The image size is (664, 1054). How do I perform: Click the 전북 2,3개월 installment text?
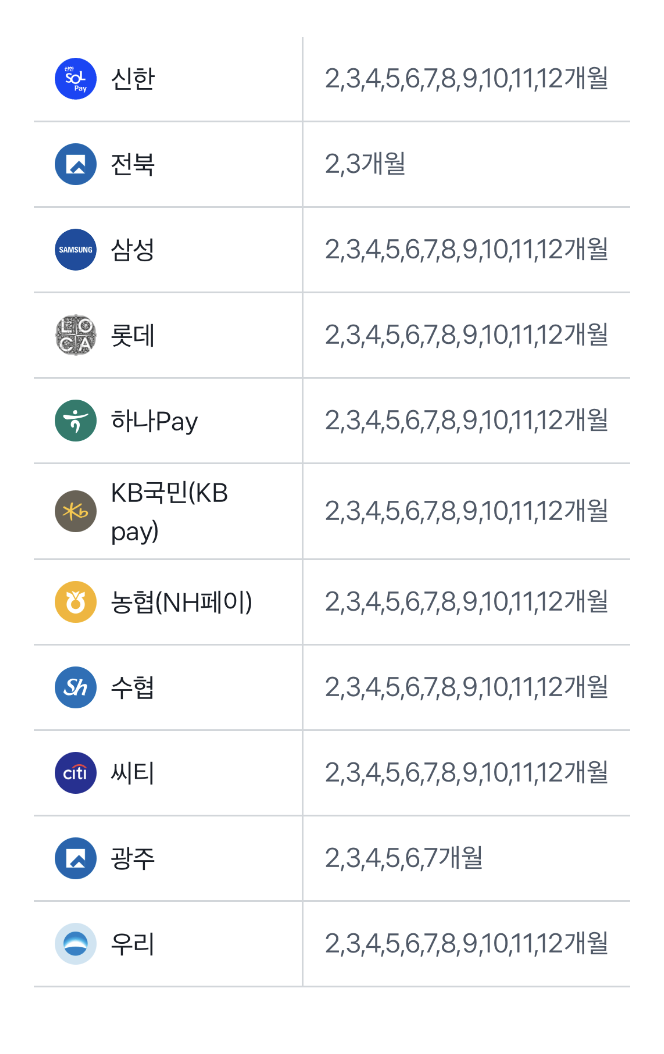pyautogui.click(x=365, y=163)
